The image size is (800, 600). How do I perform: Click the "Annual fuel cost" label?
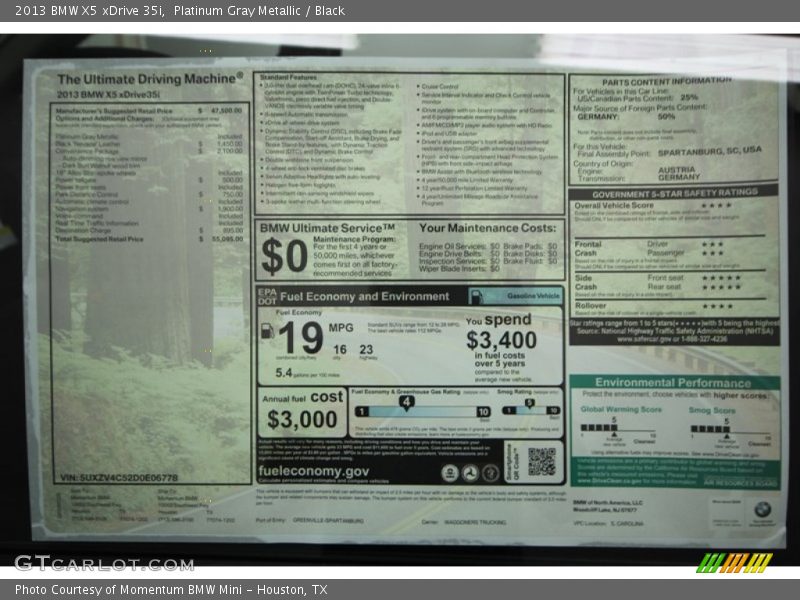pyautogui.click(x=303, y=397)
